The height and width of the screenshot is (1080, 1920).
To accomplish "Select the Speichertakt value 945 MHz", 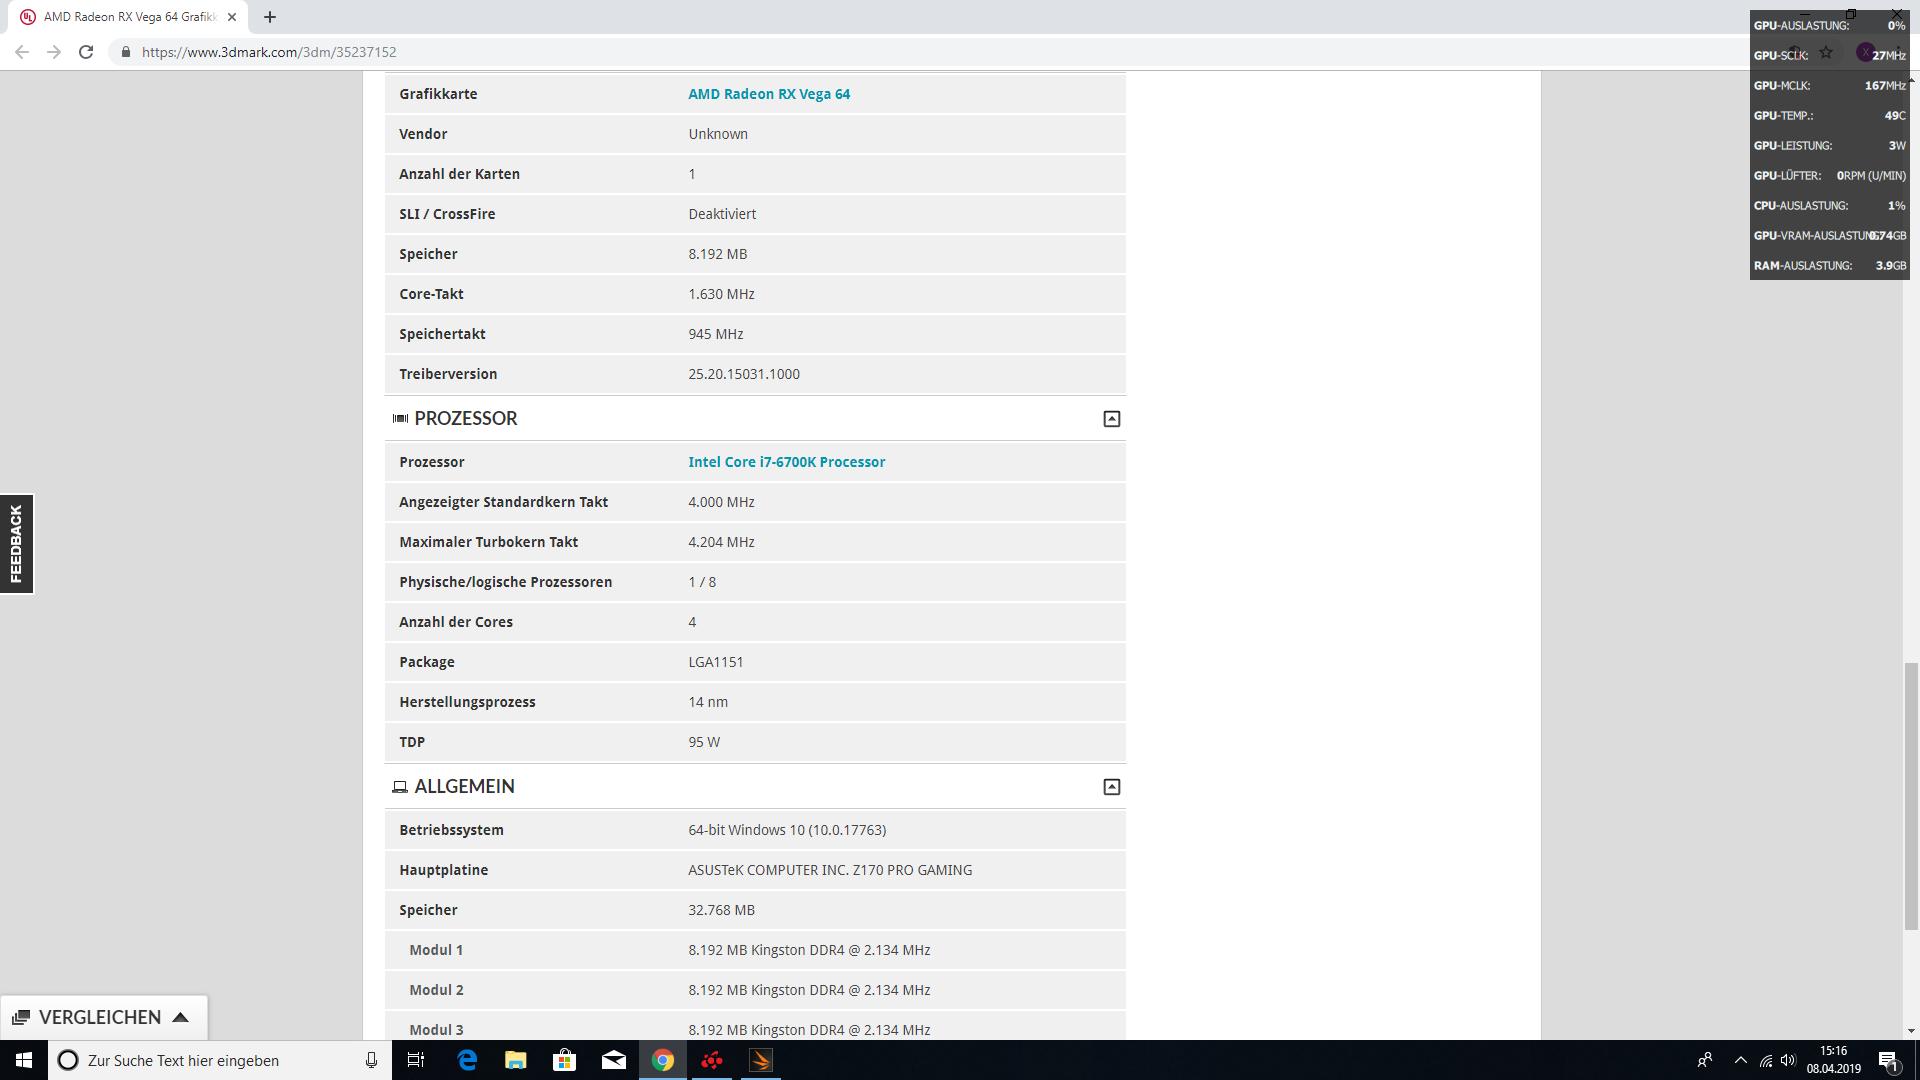I will (716, 334).
